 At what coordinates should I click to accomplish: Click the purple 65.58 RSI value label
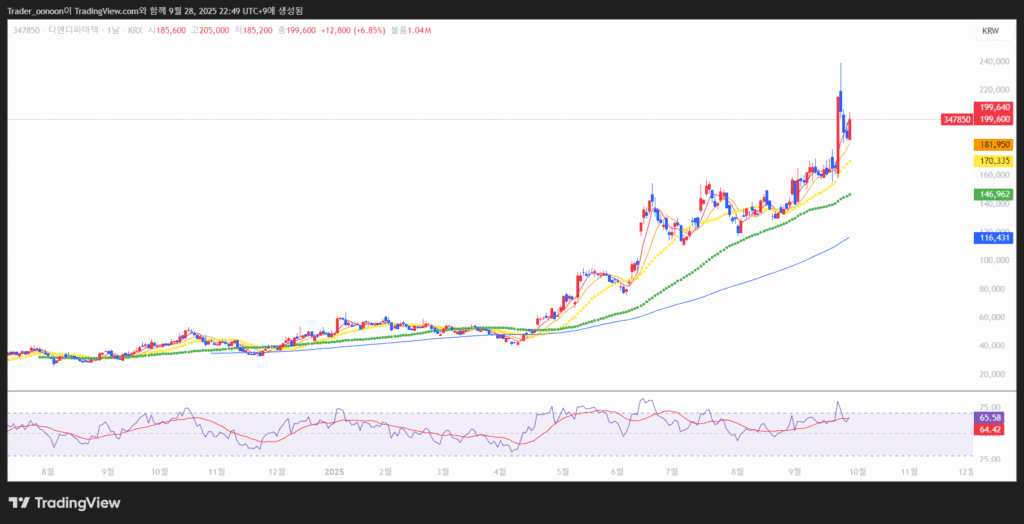(x=990, y=417)
